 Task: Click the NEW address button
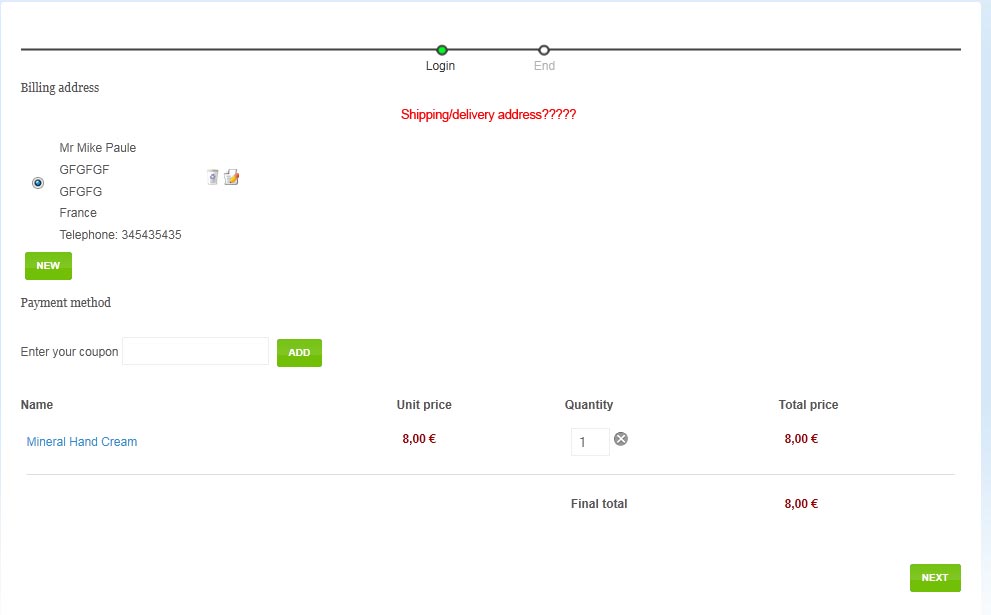48,265
